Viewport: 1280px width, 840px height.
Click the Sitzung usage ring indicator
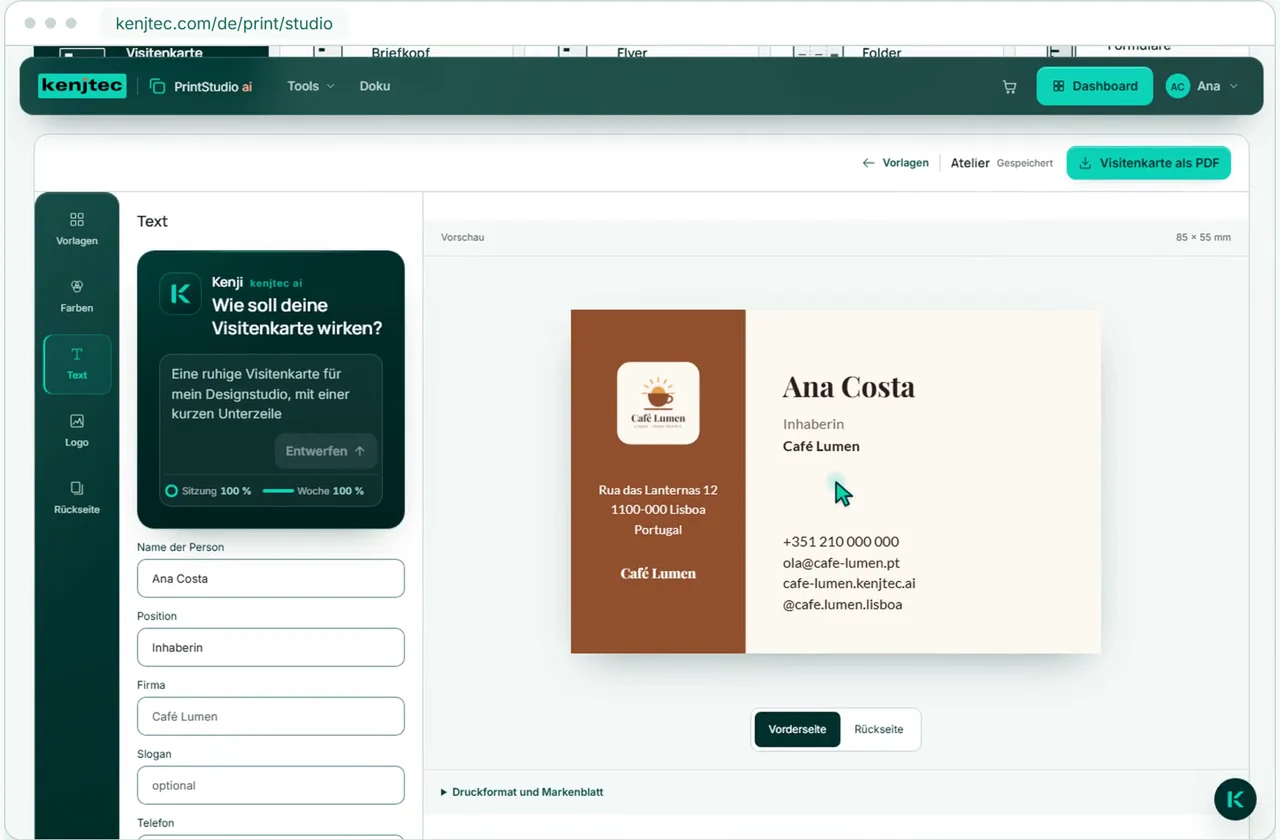[x=172, y=491]
